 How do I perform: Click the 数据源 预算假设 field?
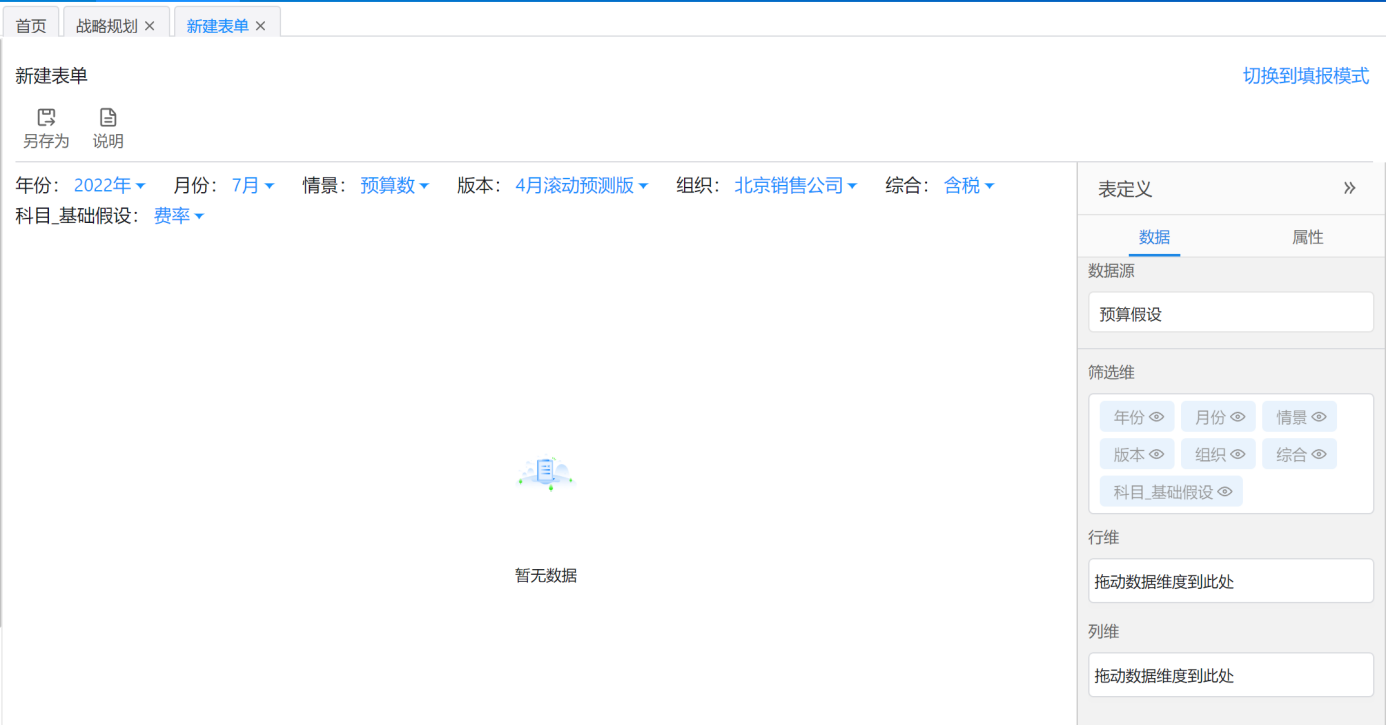[1230, 314]
